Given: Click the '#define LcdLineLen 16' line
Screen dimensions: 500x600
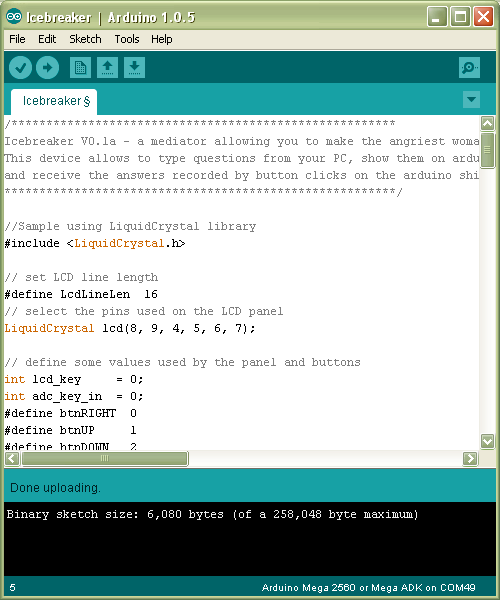Looking at the screenshot, I should tap(81, 294).
